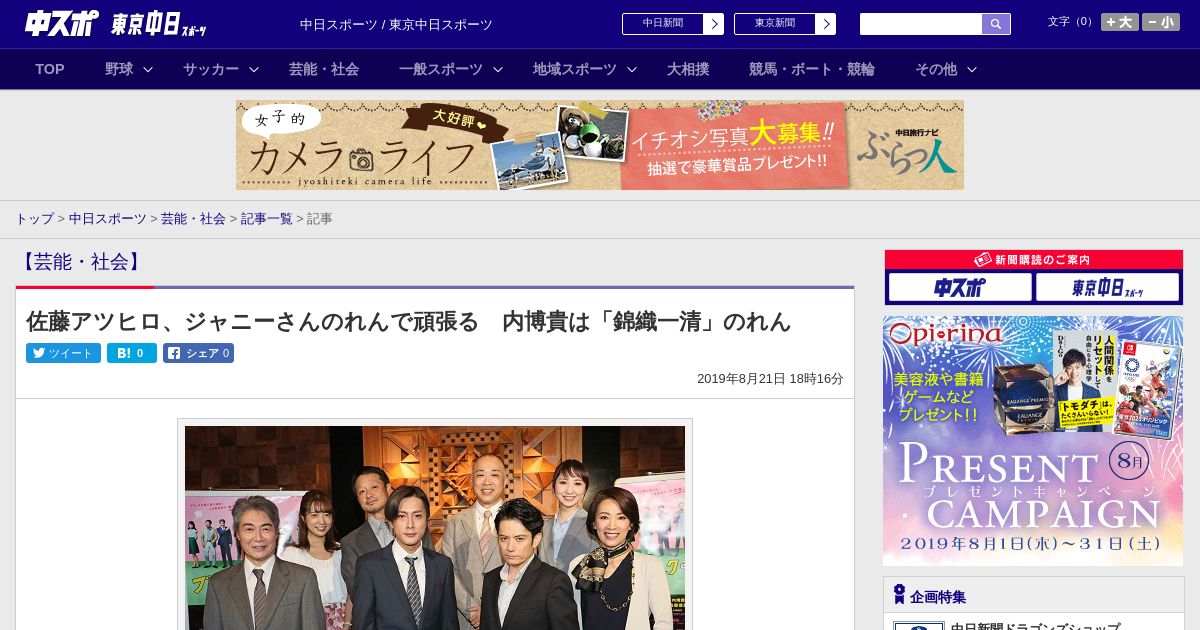Click the トップ breadcrumb link
1200x630 pixels.
(34, 218)
